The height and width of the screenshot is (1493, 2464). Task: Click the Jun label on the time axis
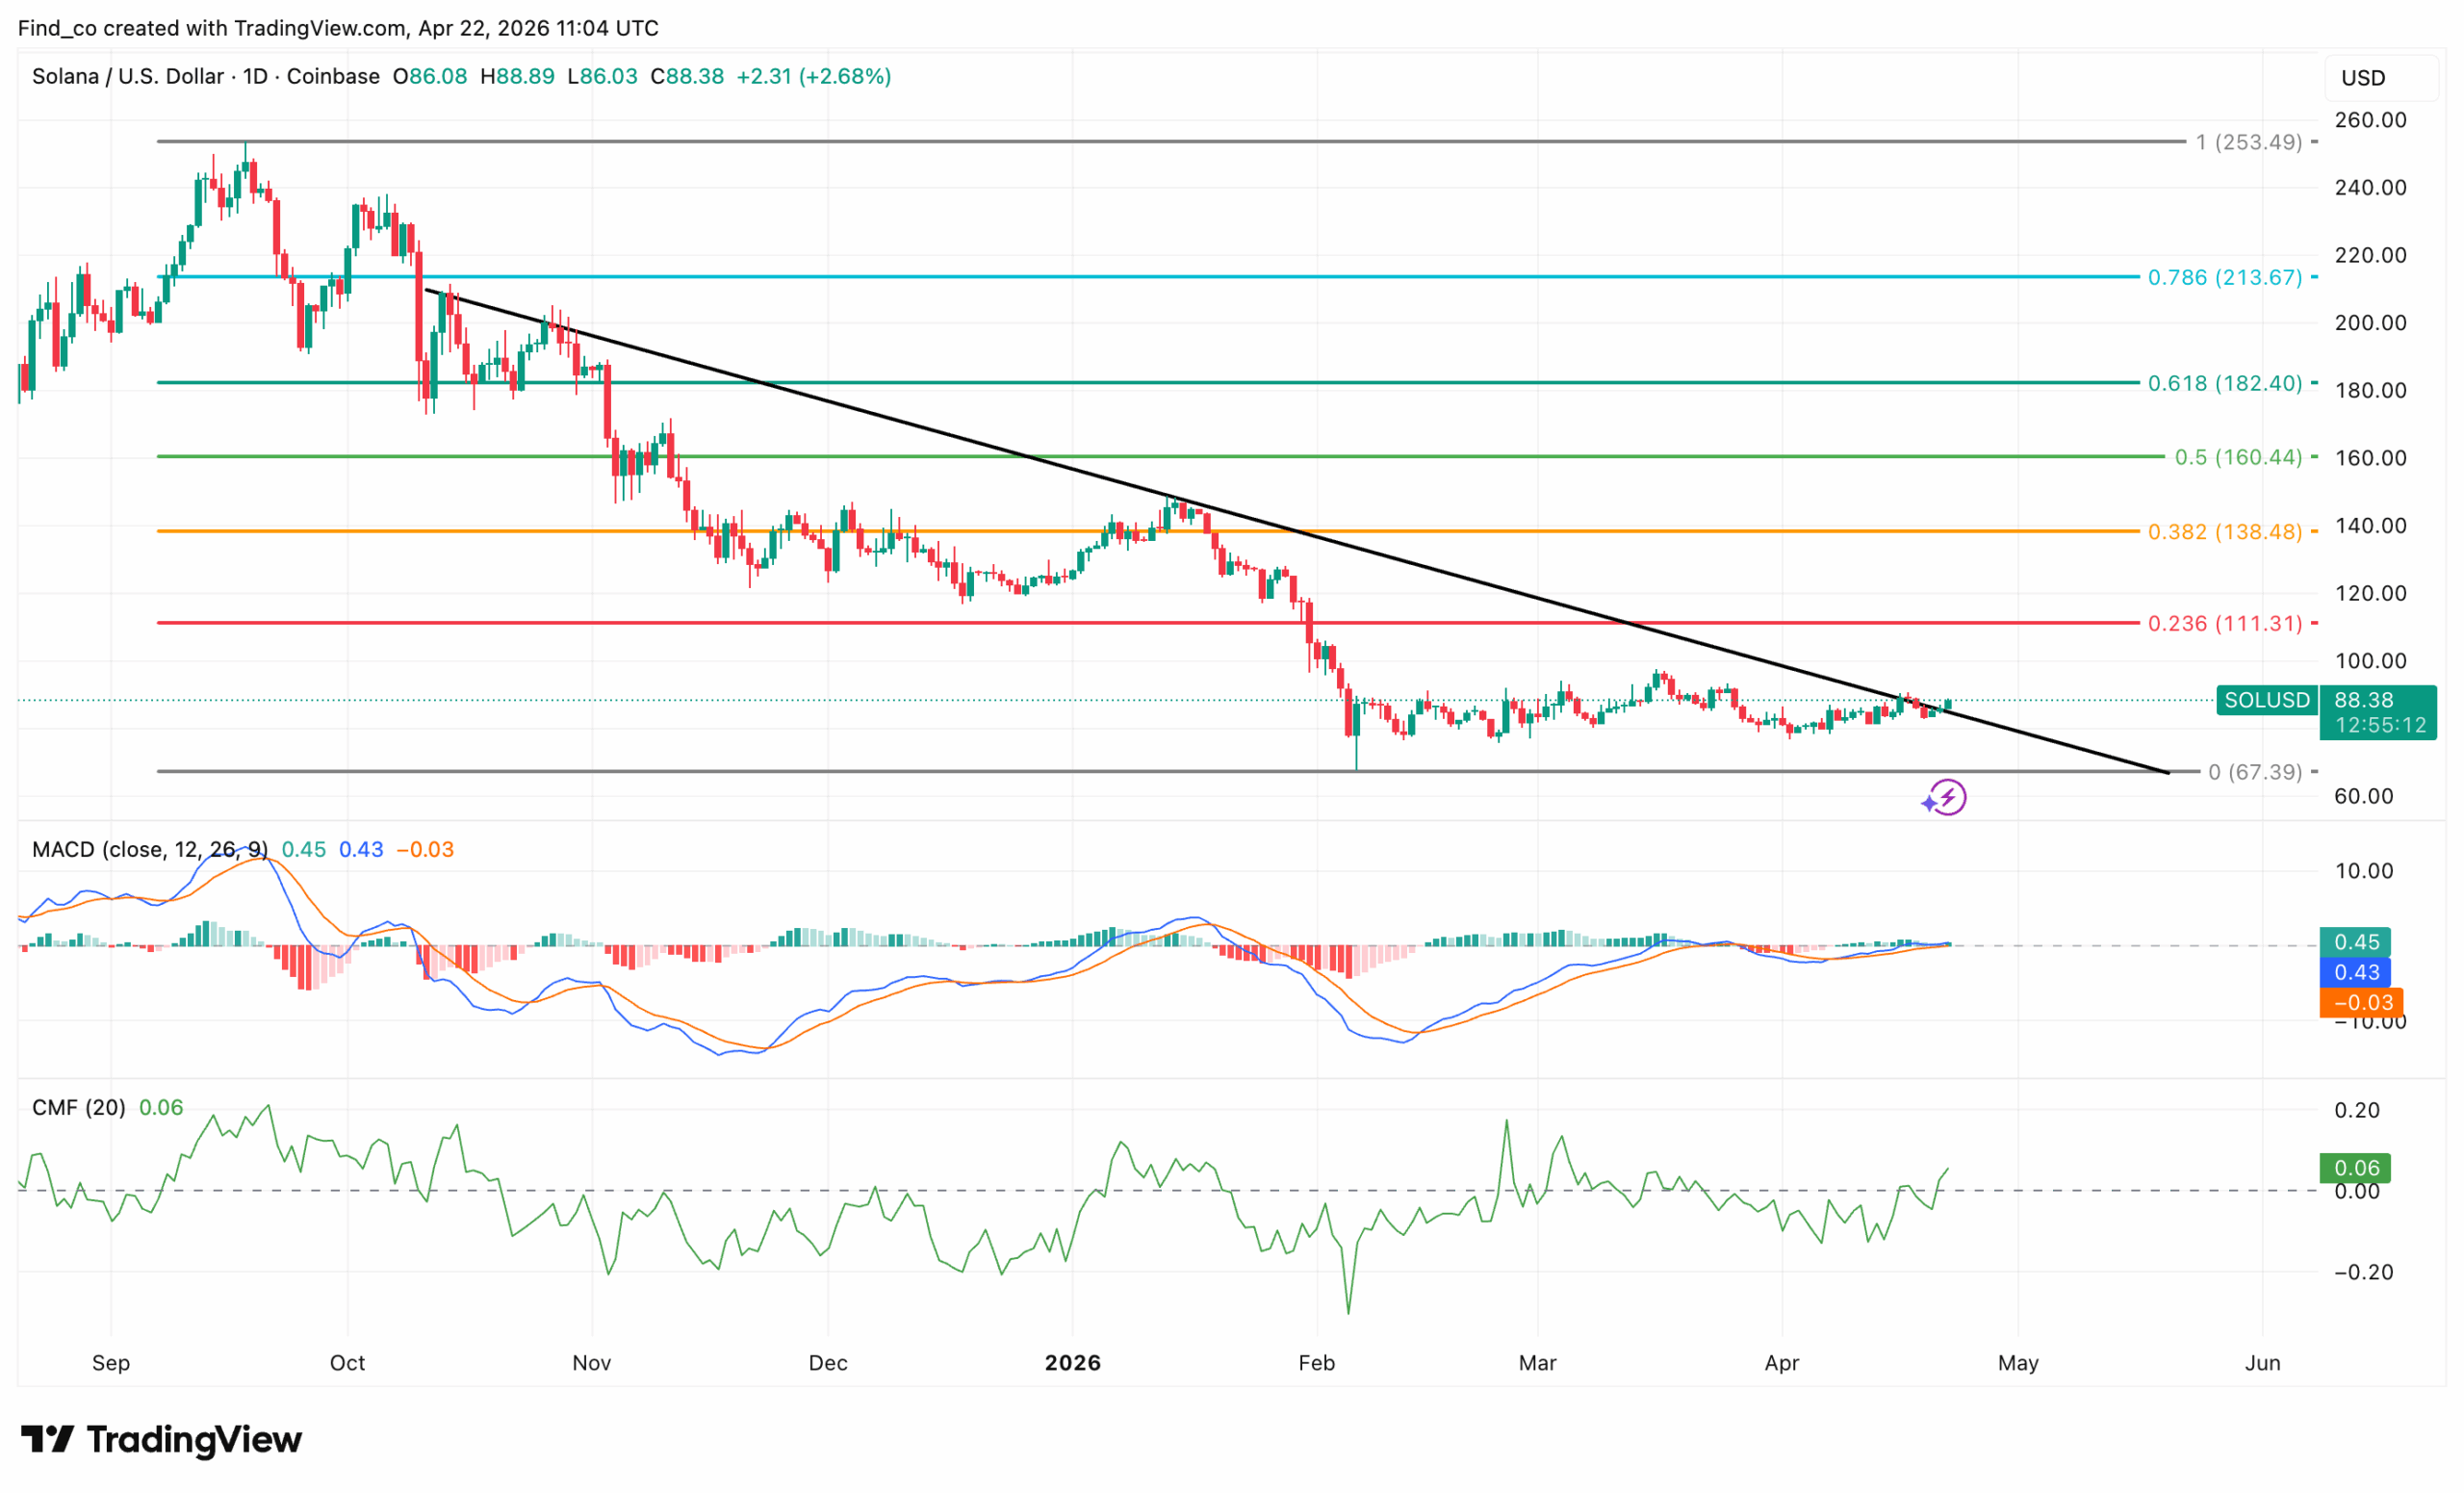(2263, 1363)
